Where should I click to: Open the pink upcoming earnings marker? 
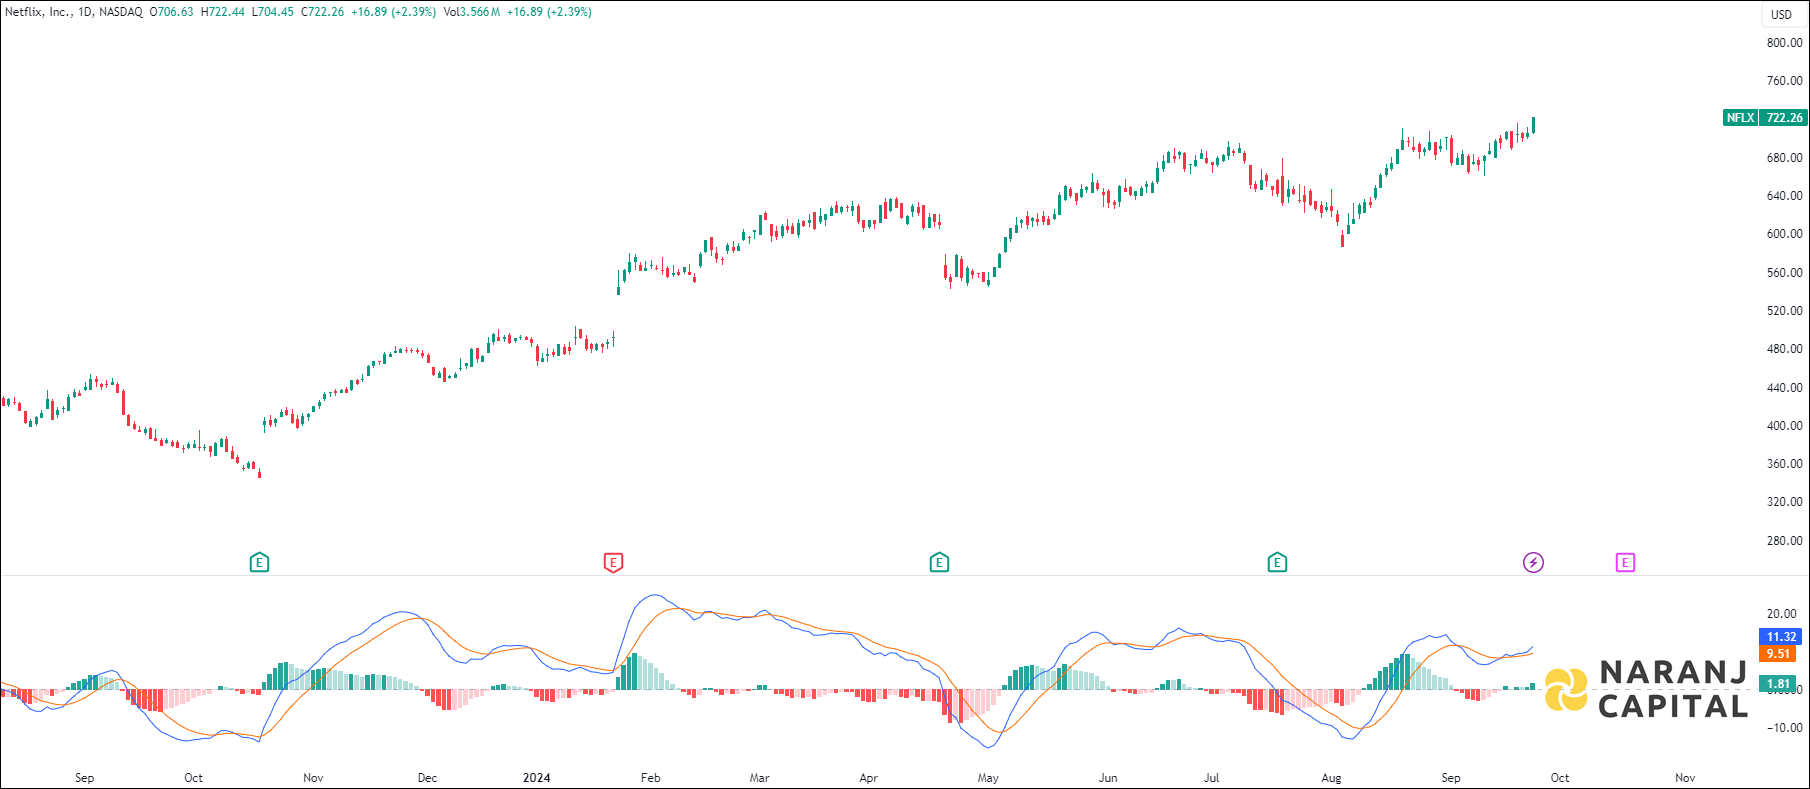coord(1625,563)
